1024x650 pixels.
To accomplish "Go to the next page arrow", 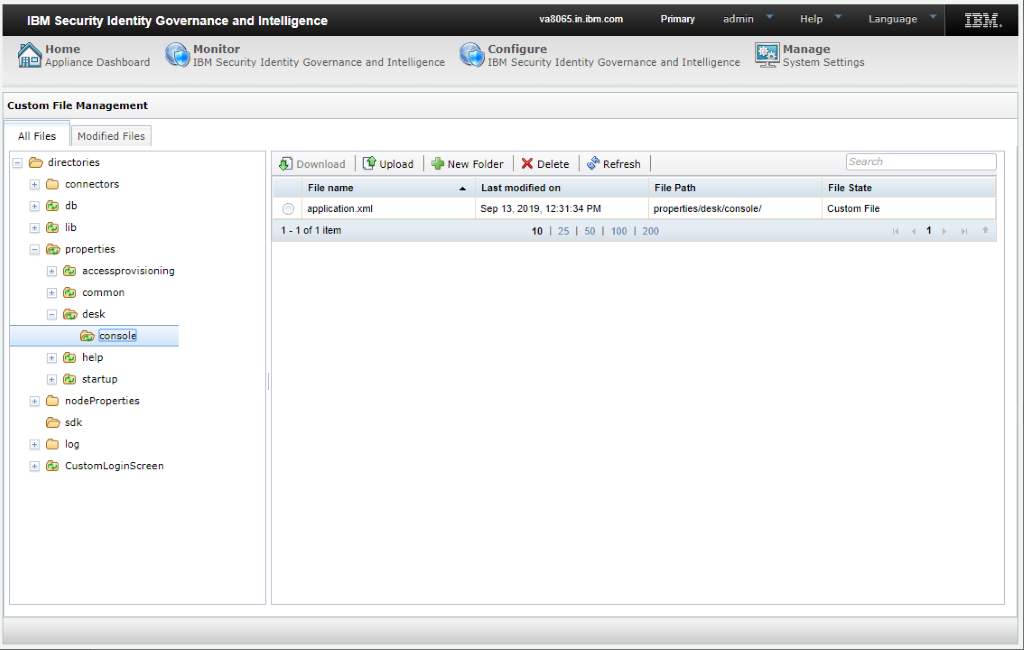I will pos(944,231).
